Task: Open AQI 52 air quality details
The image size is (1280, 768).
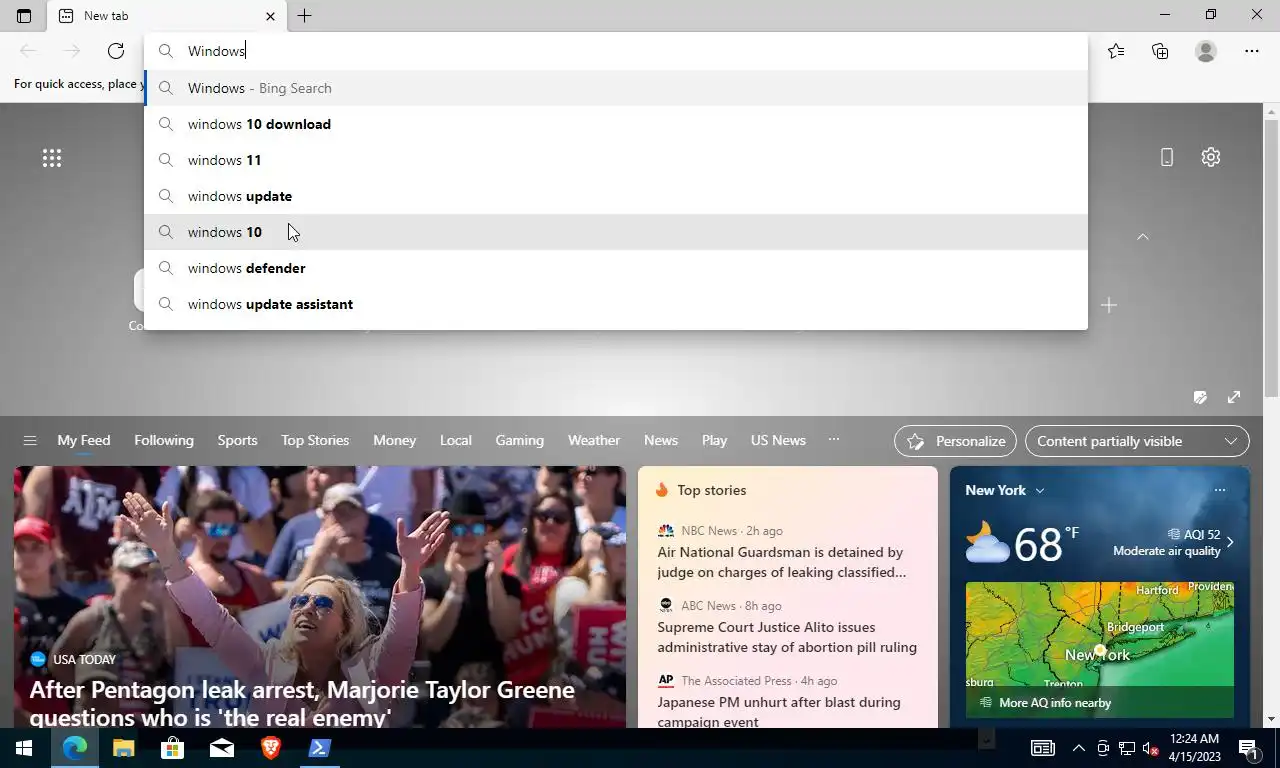Action: click(x=1174, y=542)
